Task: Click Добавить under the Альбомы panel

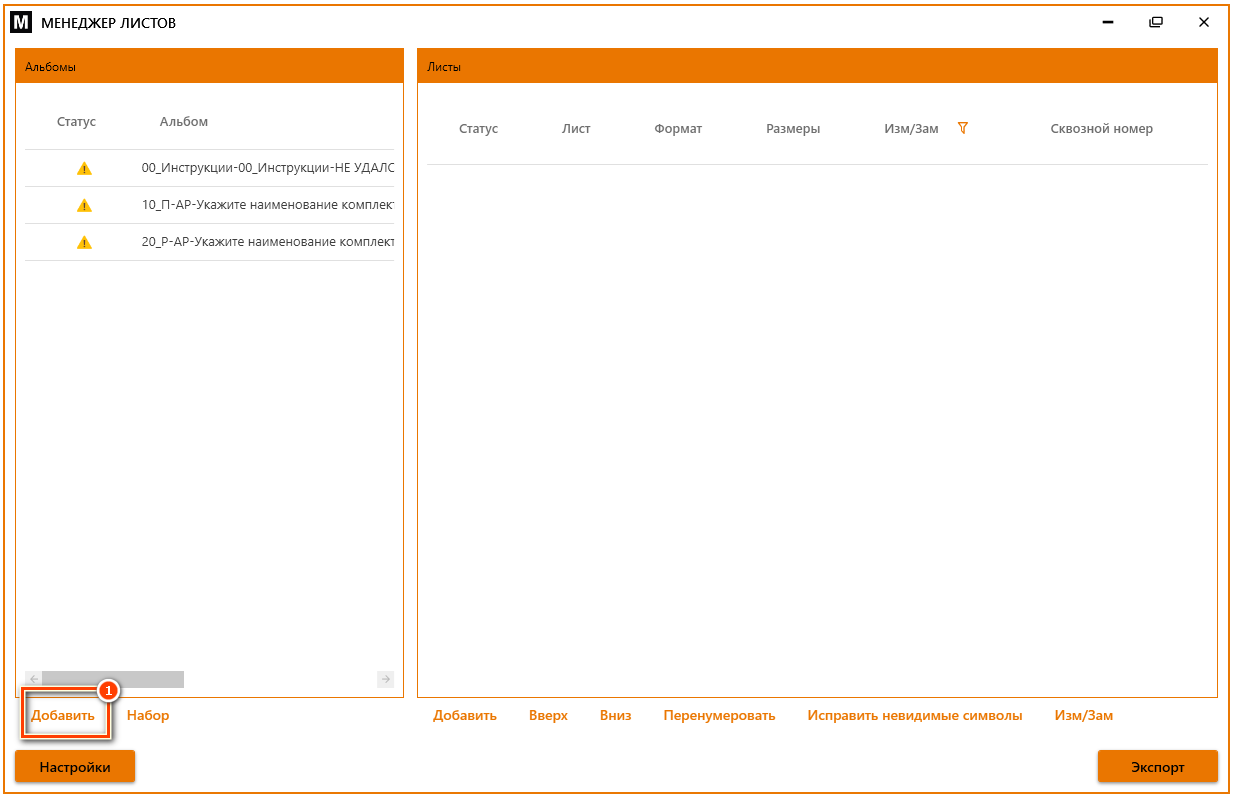Action: point(63,715)
